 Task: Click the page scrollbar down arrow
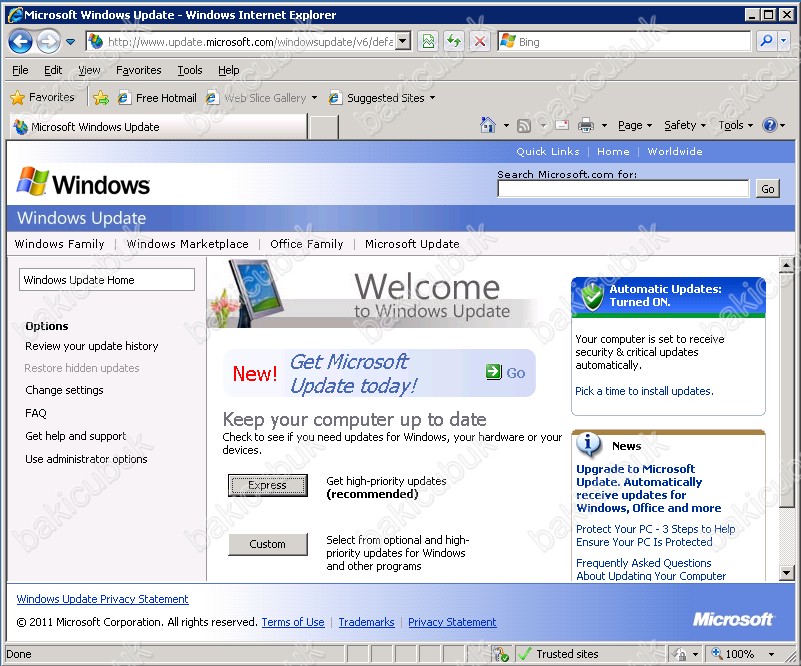pyautogui.click(x=786, y=574)
